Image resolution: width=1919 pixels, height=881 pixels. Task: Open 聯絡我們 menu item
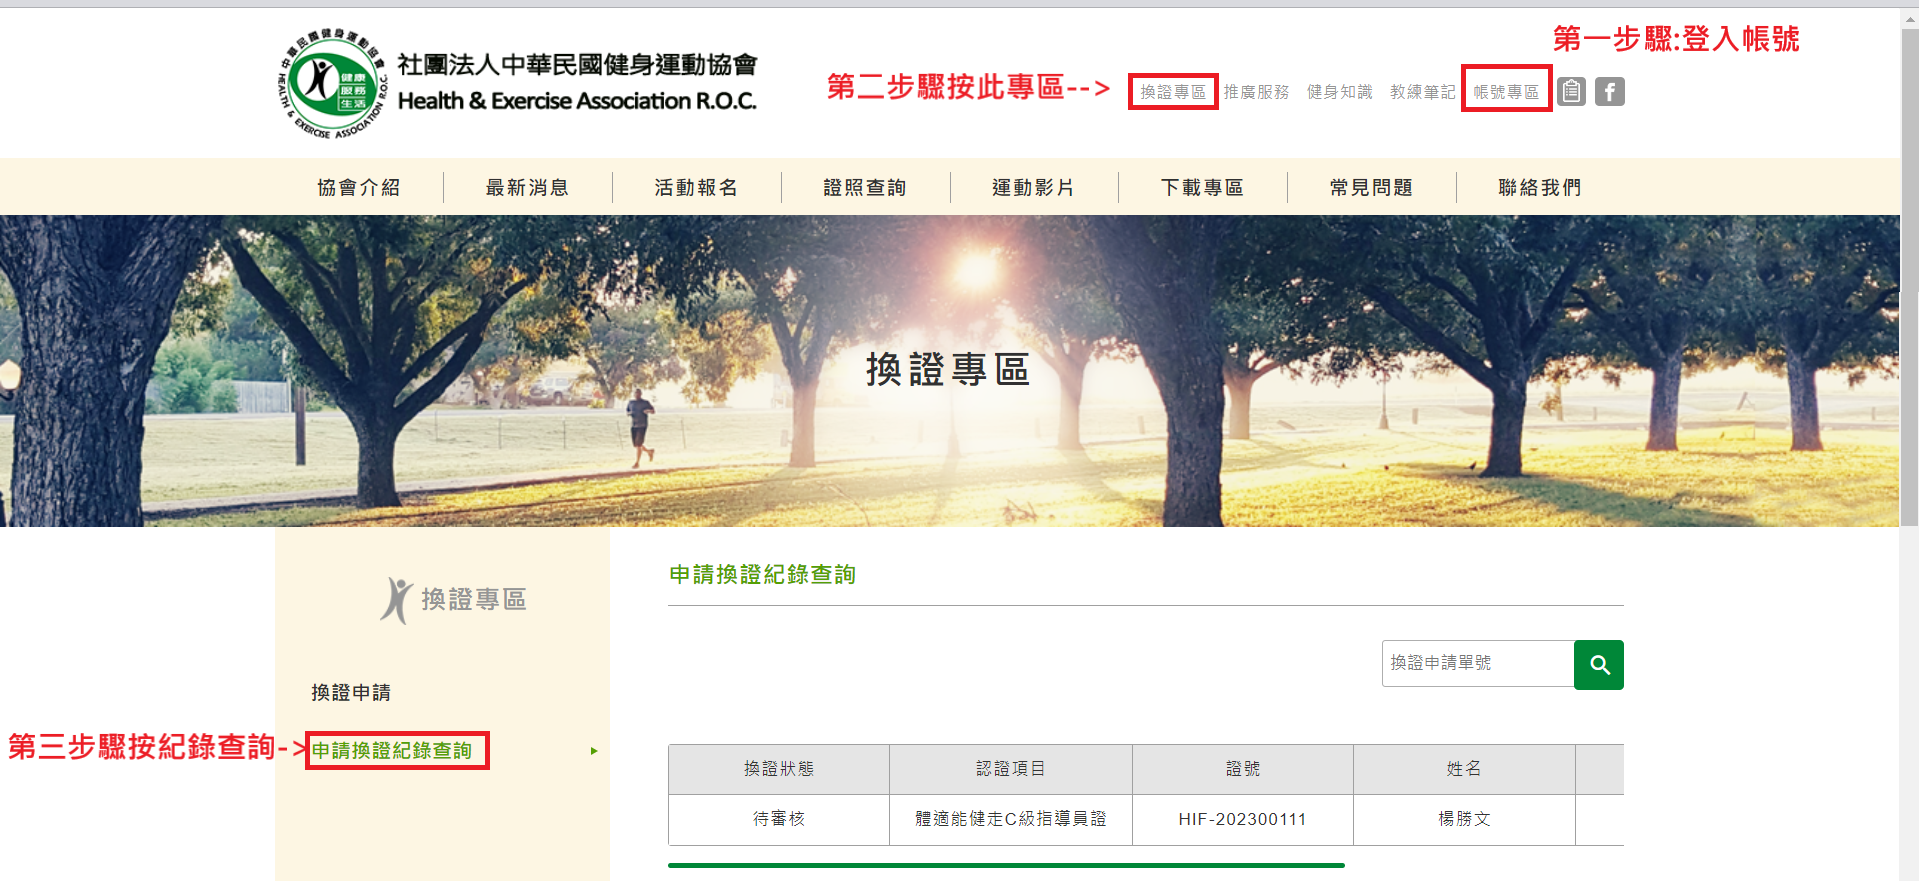pyautogui.click(x=1540, y=187)
